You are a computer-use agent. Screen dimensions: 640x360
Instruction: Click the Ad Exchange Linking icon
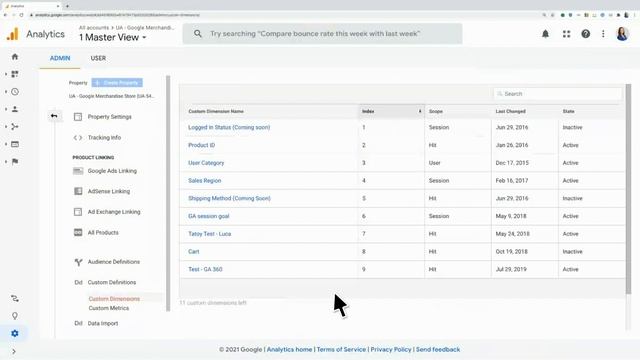click(78, 212)
